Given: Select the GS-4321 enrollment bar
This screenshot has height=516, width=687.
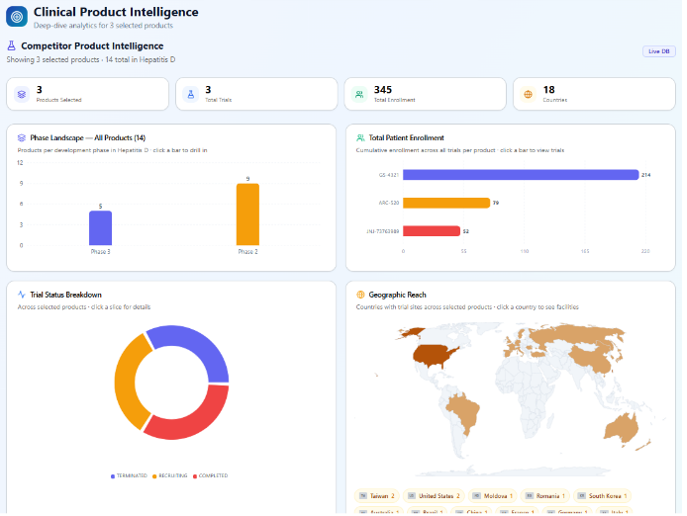Looking at the screenshot, I should click(x=521, y=175).
